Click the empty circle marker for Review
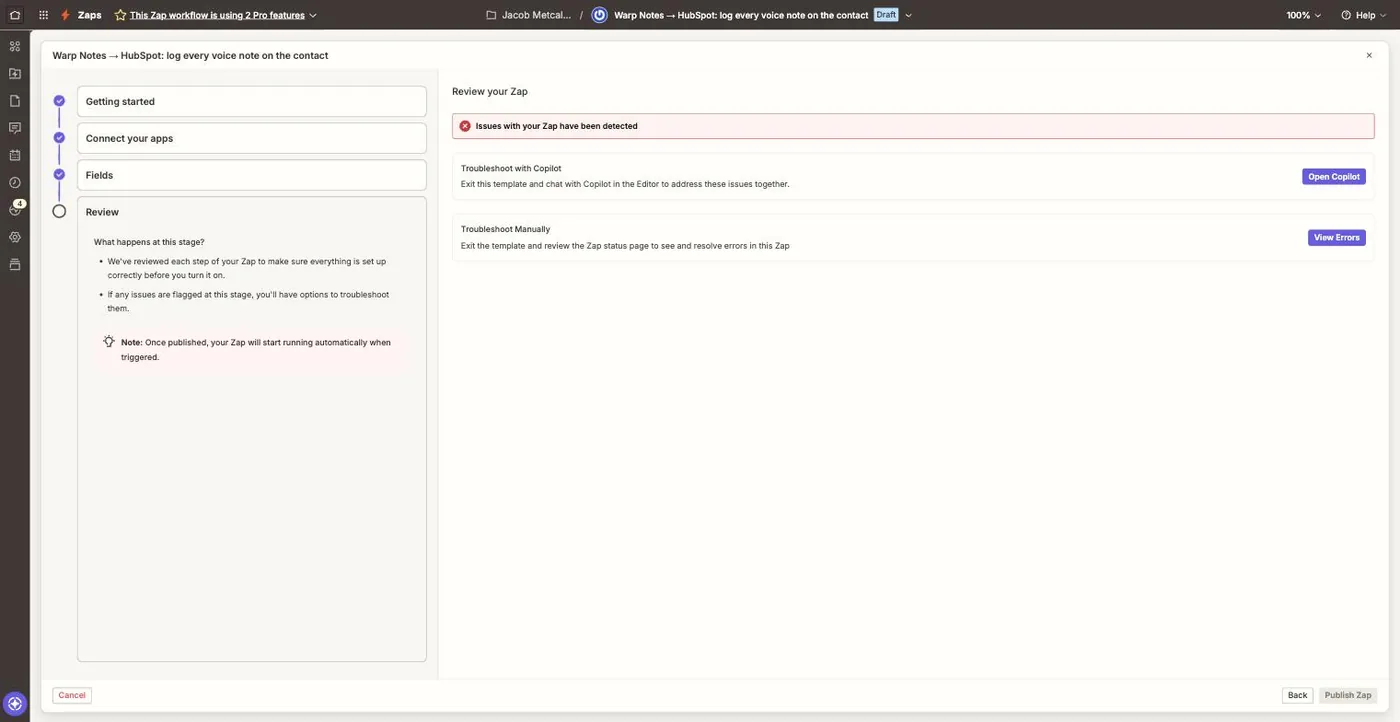 click(59, 212)
